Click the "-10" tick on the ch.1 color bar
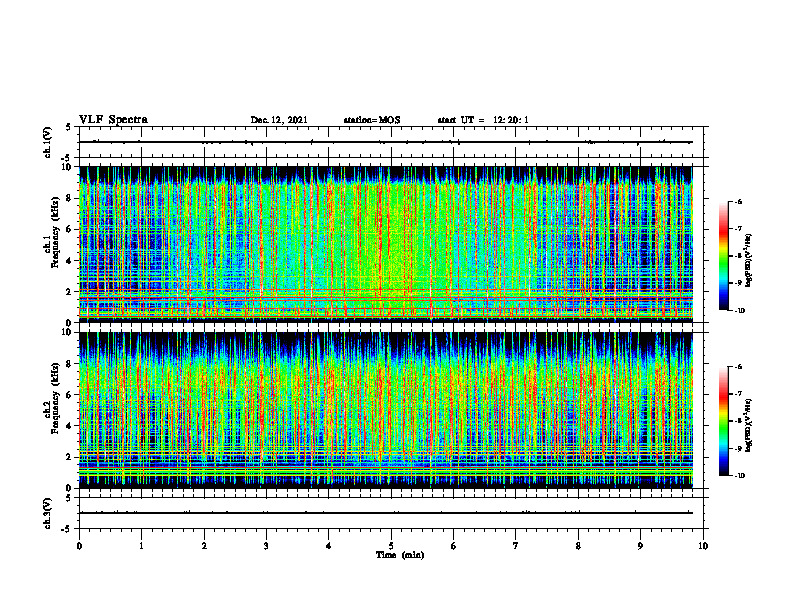The image size is (792, 612). pos(739,311)
